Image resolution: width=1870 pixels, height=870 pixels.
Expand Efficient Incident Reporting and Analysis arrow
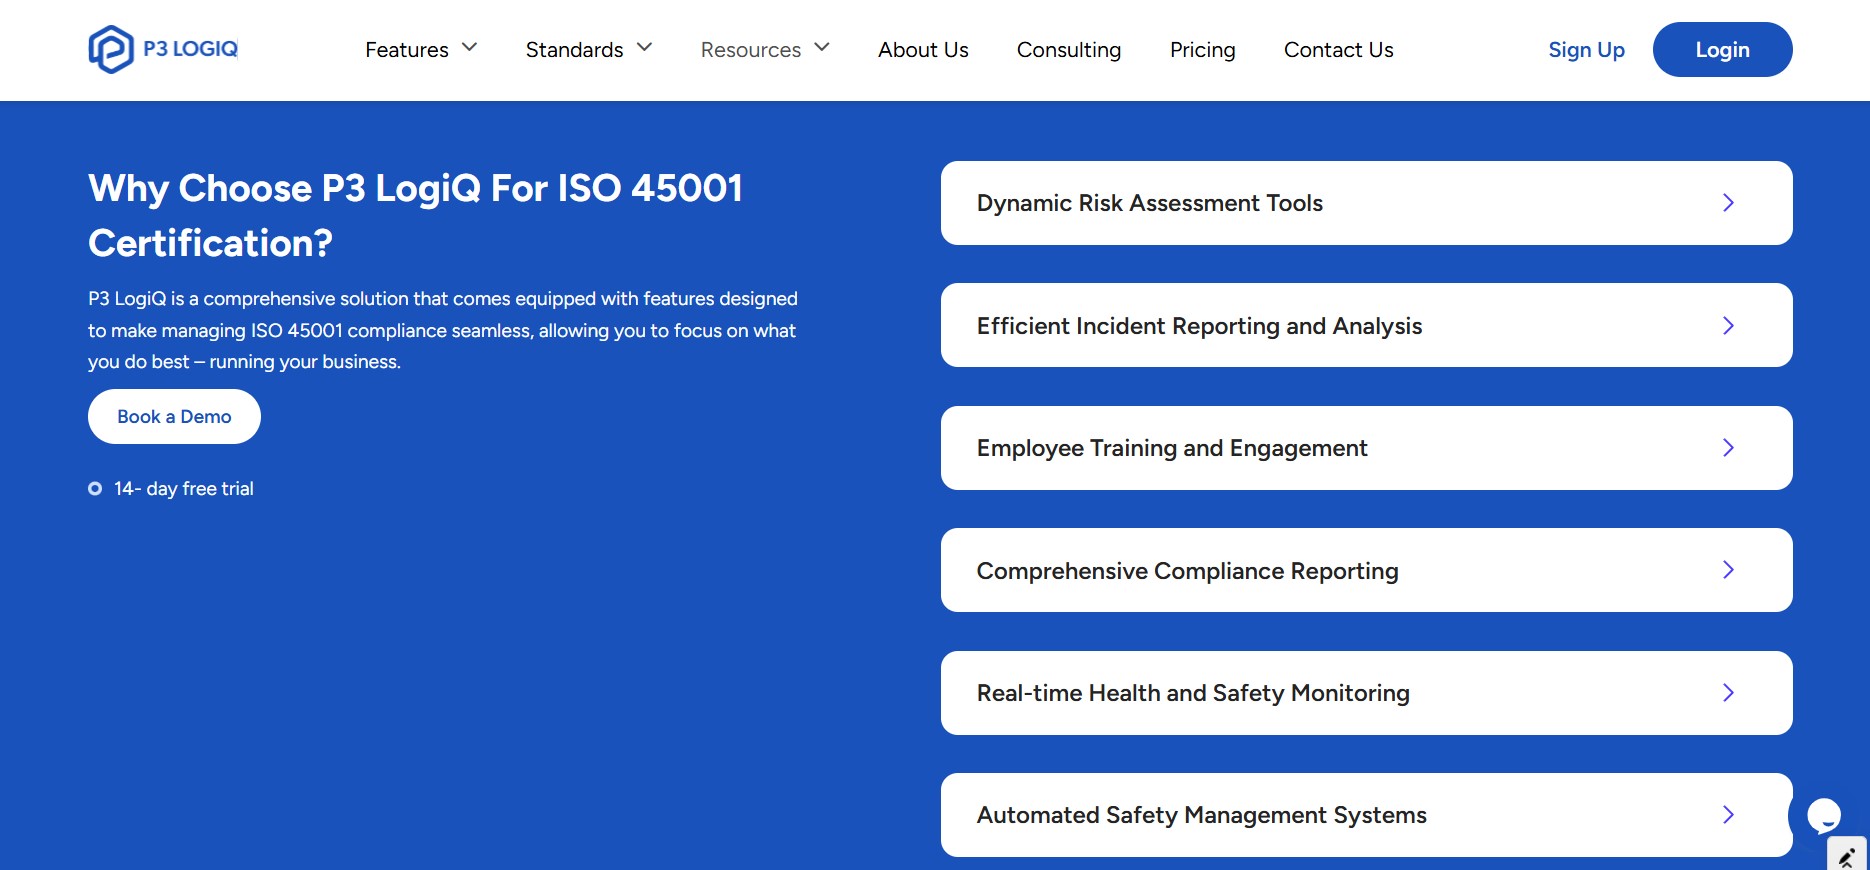1728,325
